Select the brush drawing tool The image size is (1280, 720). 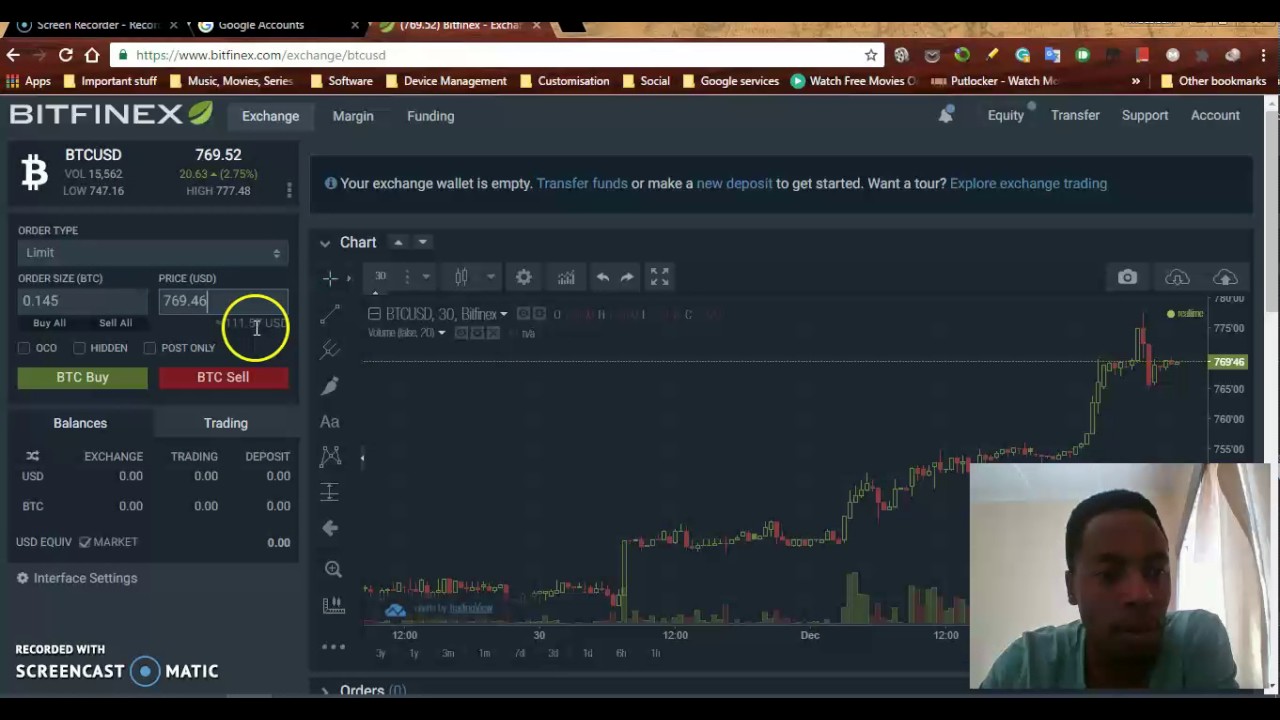(330, 385)
